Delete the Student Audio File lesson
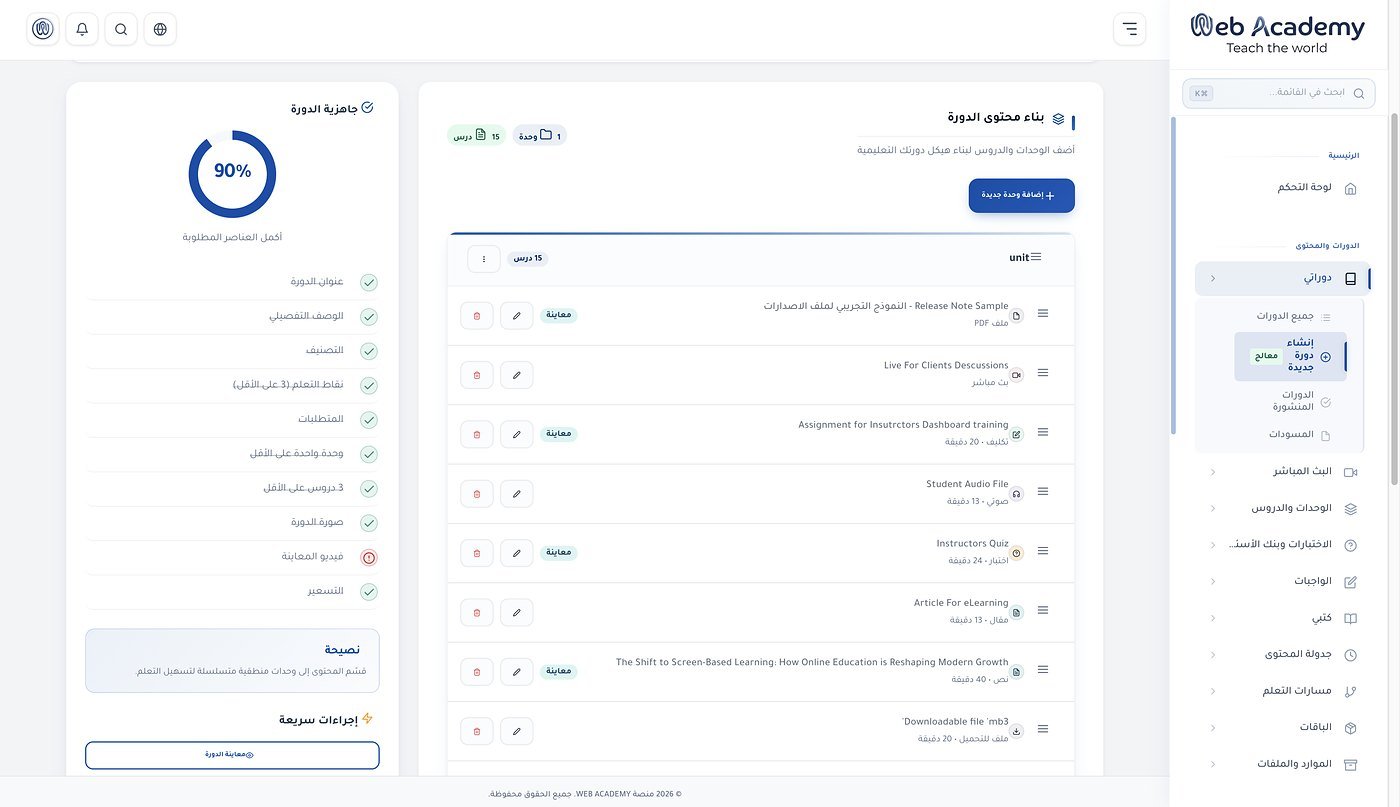 477,494
